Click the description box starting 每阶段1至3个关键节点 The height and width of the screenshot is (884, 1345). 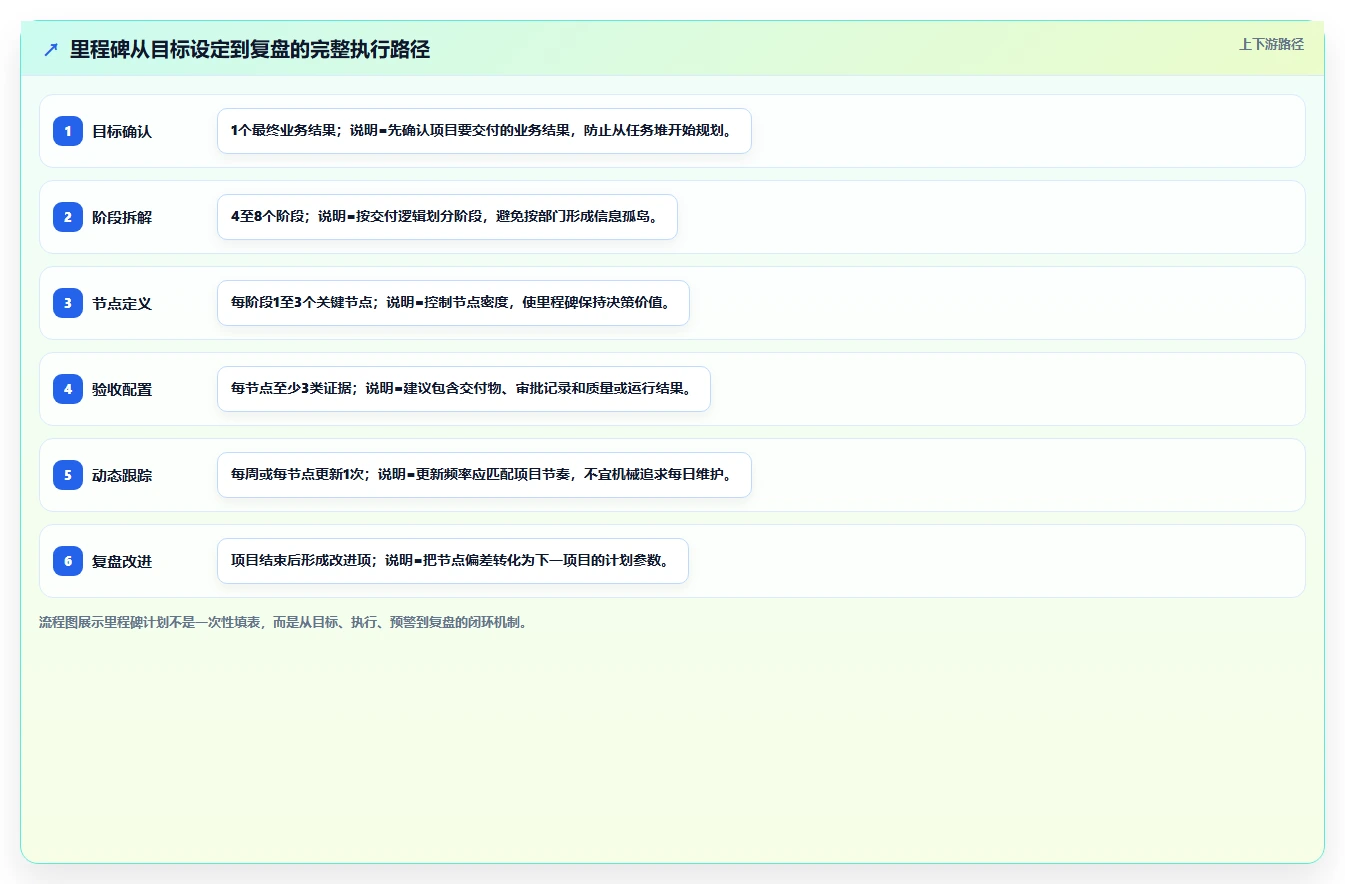(453, 303)
